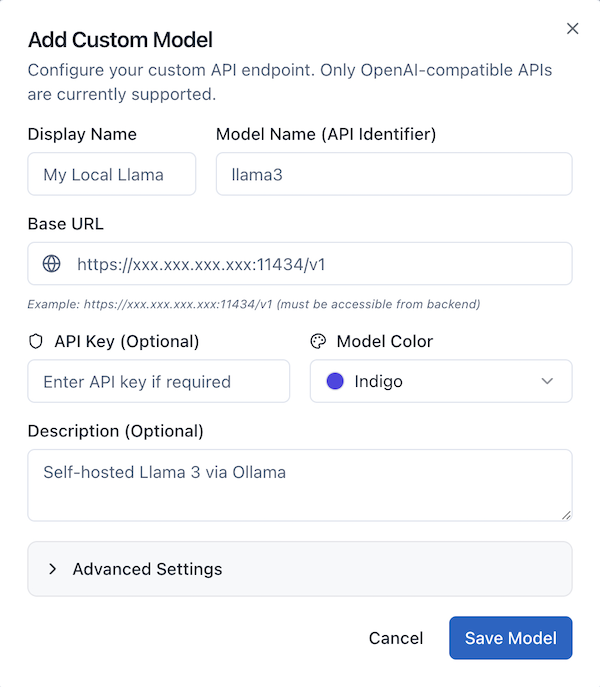Click the globe icon in Base URL

pyautogui.click(x=52, y=264)
